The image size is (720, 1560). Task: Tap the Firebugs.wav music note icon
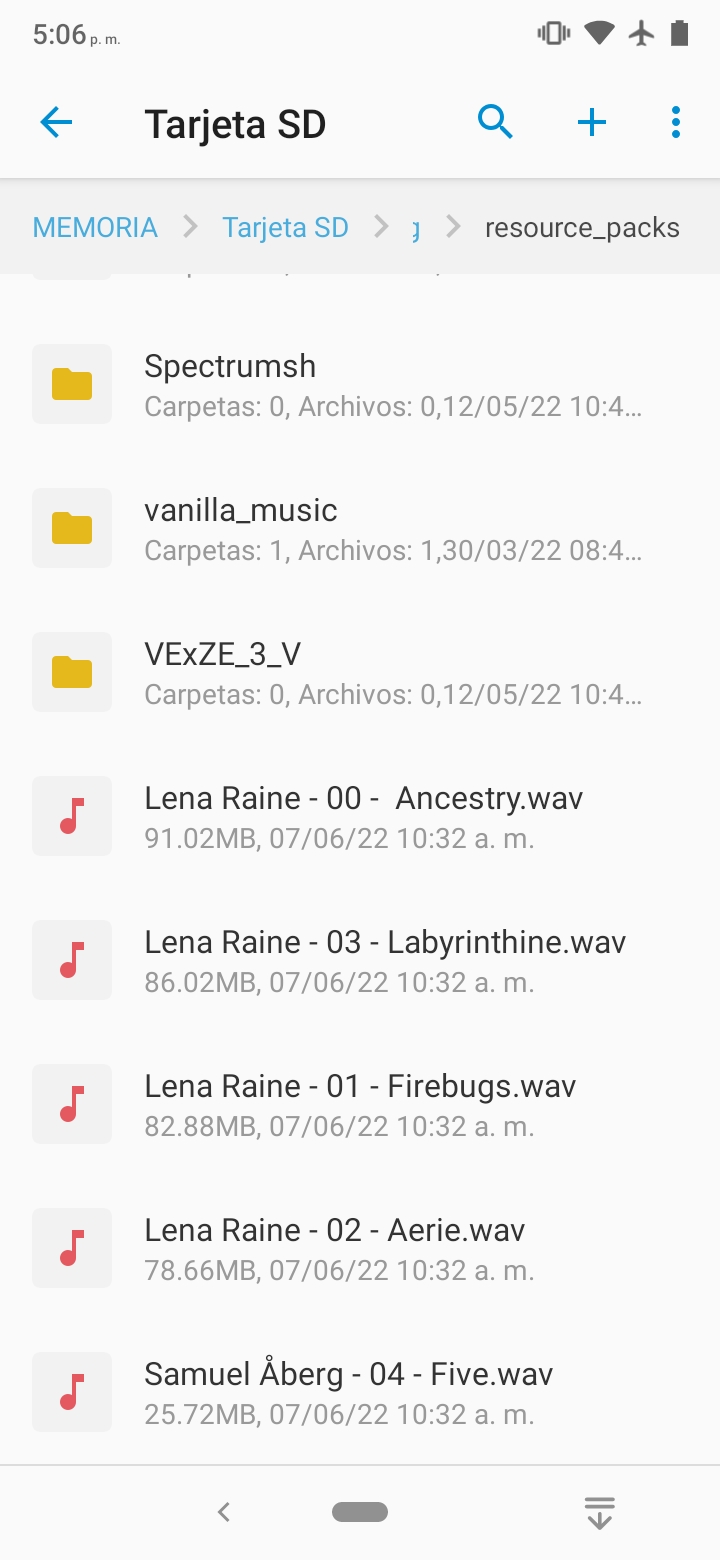72,1104
